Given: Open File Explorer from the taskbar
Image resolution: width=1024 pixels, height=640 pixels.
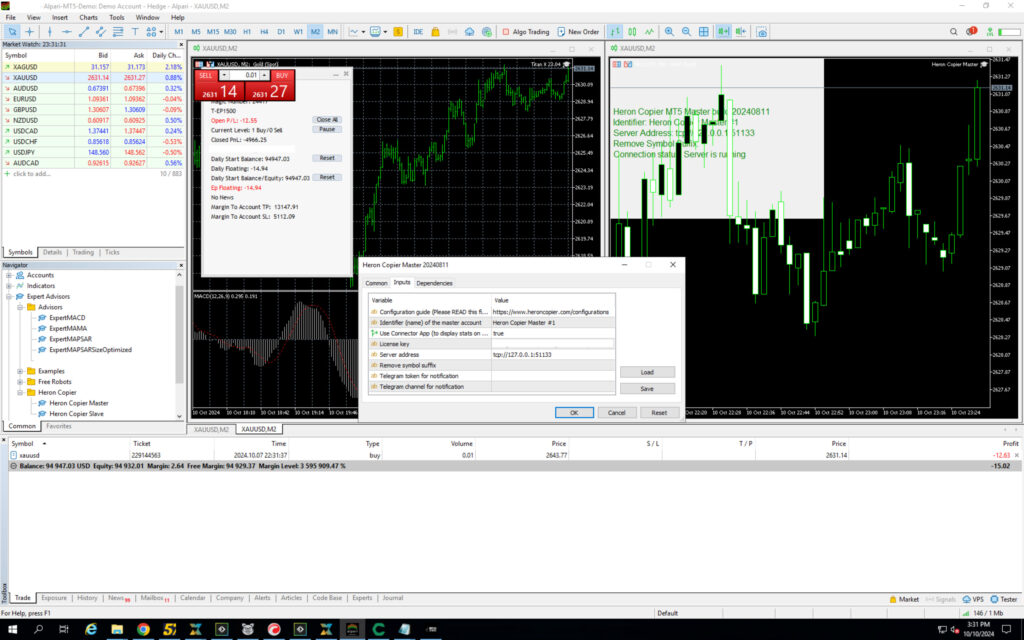Looking at the screenshot, I should [117, 629].
